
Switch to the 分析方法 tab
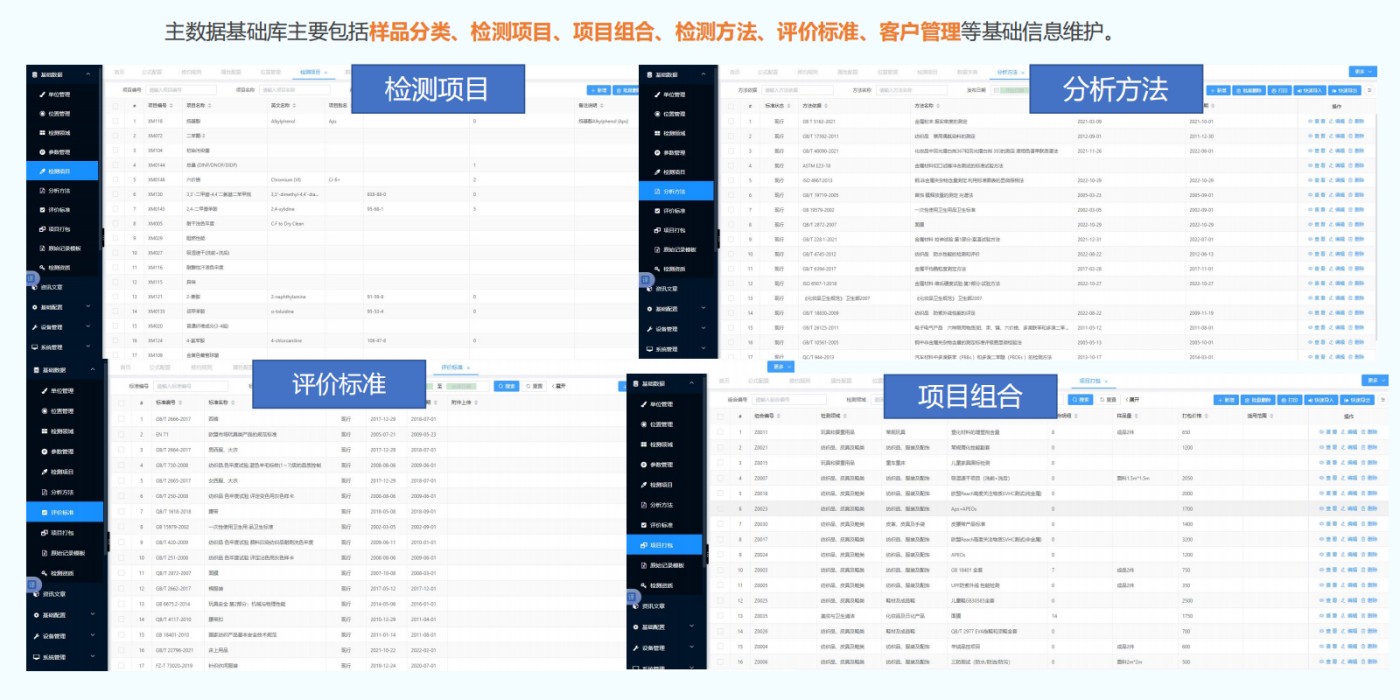tap(1007, 73)
